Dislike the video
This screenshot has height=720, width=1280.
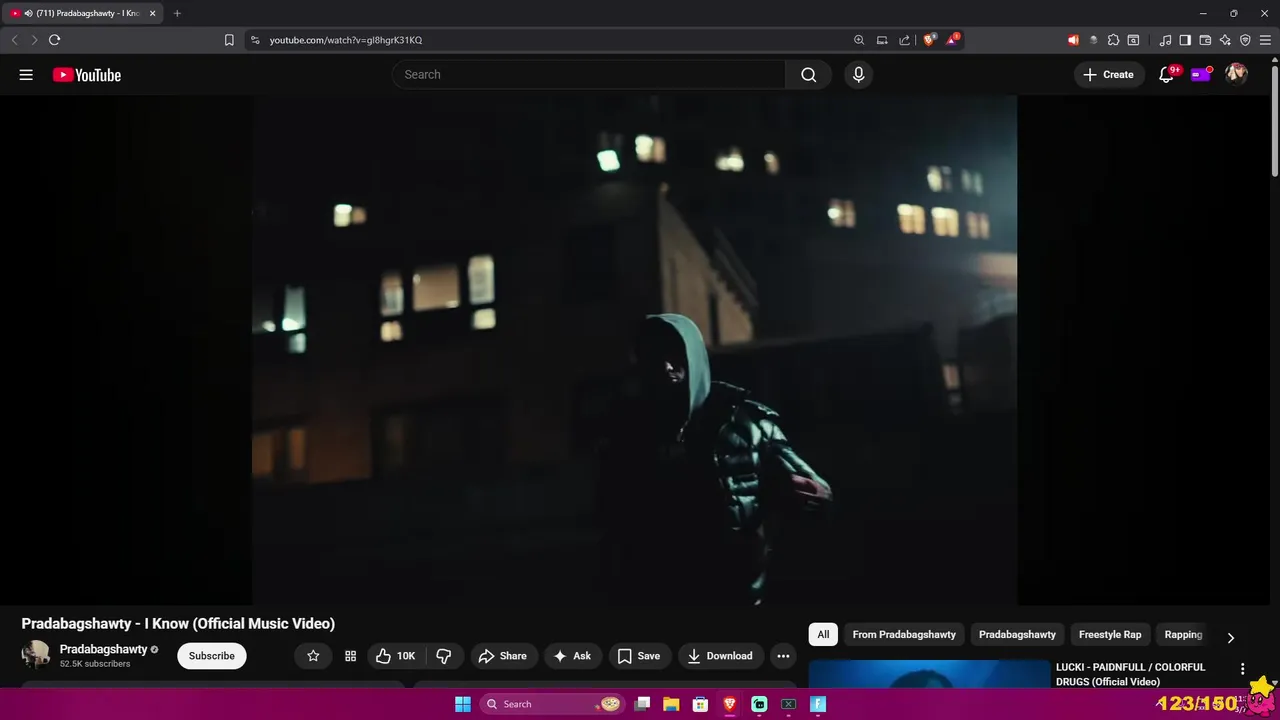point(444,656)
